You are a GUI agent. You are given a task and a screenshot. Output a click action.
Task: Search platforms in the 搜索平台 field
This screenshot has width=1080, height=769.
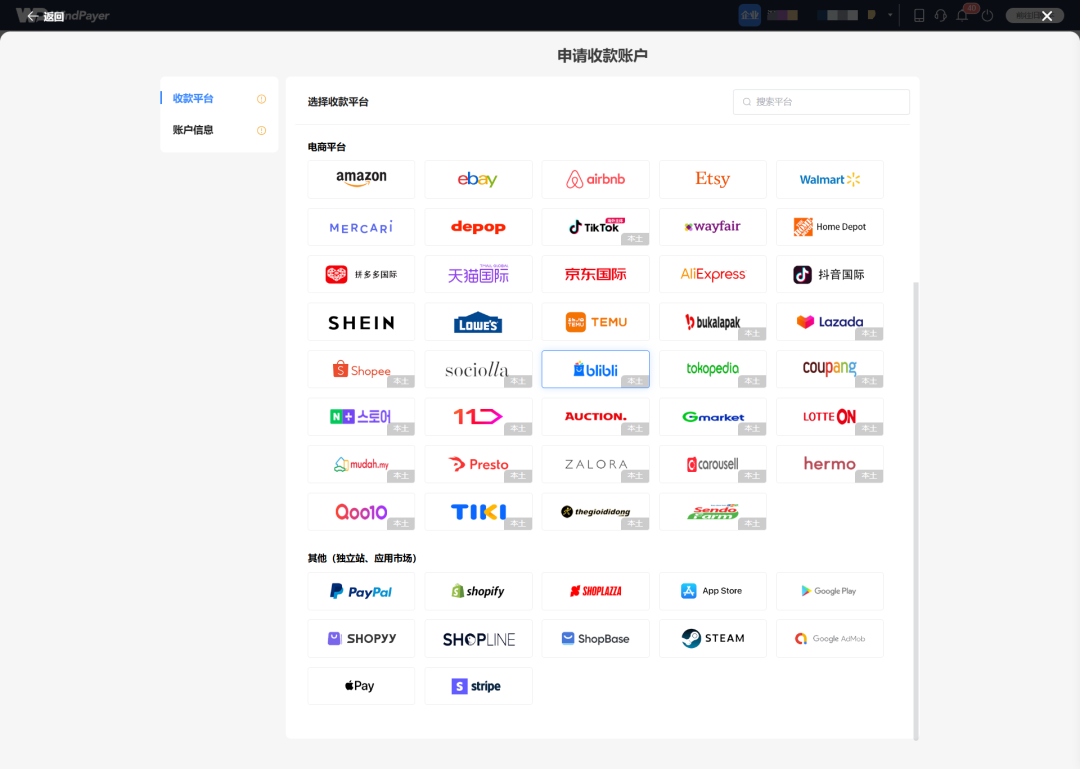click(x=821, y=102)
